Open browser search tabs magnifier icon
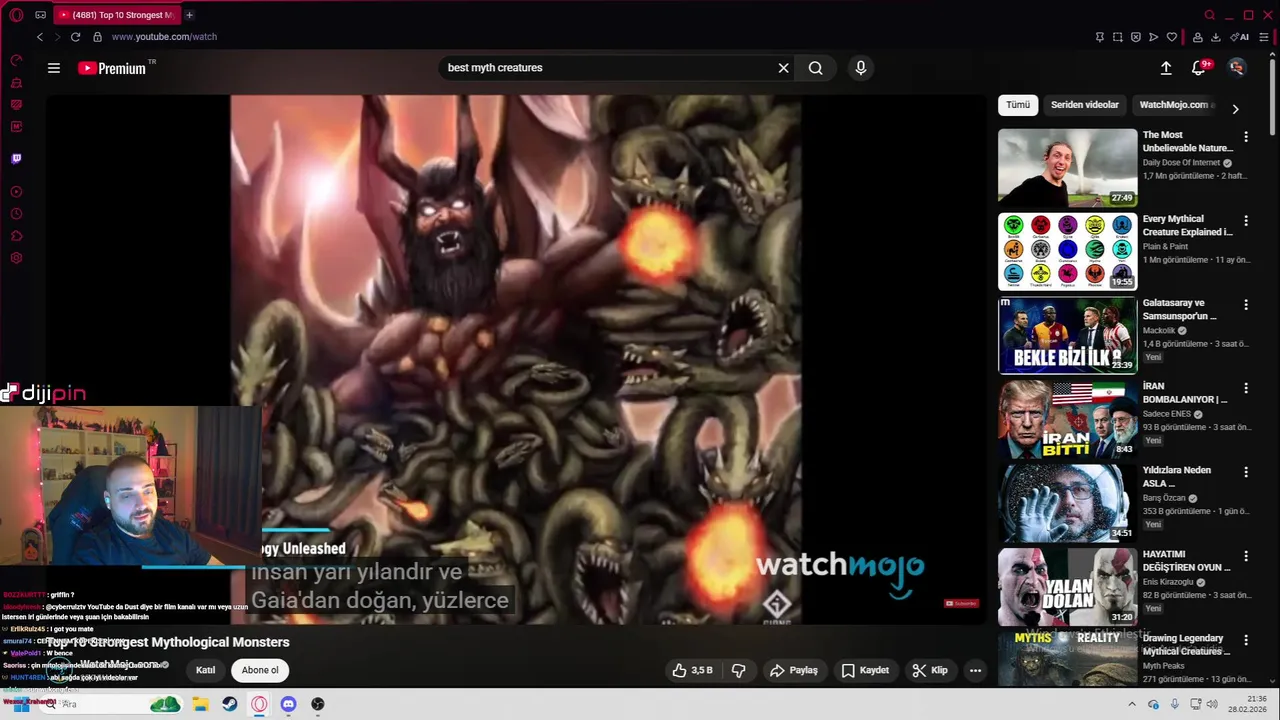The width and height of the screenshot is (1280, 720). [1210, 15]
